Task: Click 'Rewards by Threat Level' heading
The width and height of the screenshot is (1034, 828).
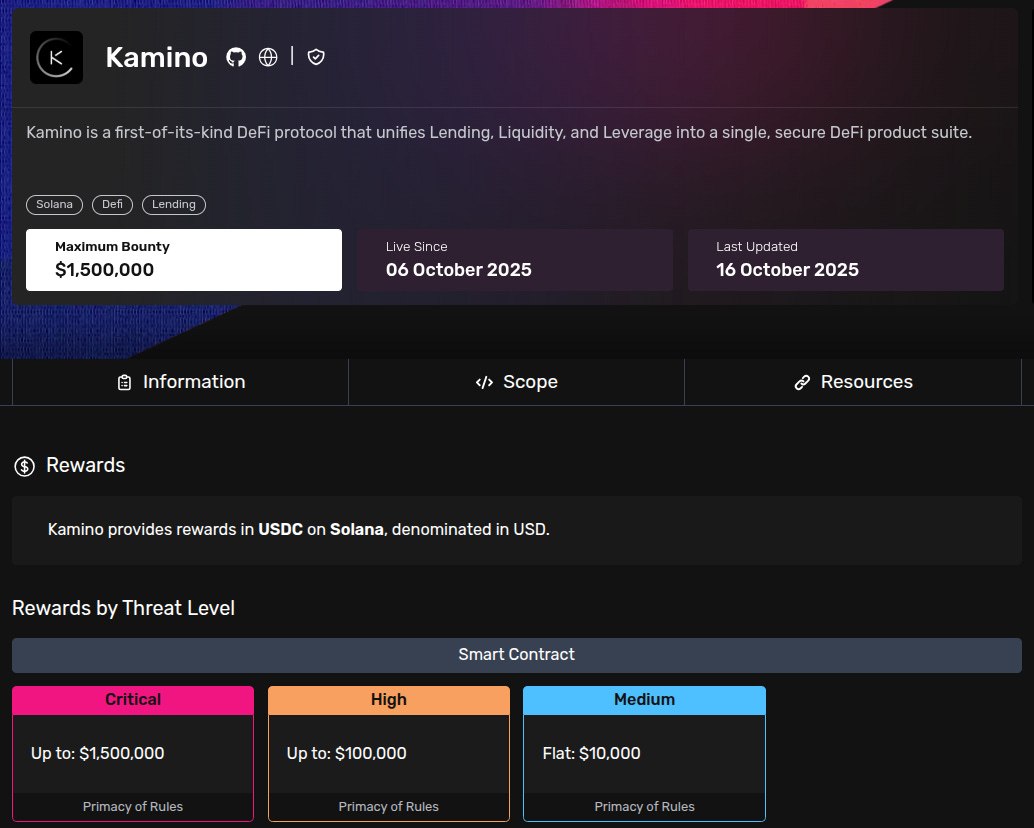Action: point(123,608)
